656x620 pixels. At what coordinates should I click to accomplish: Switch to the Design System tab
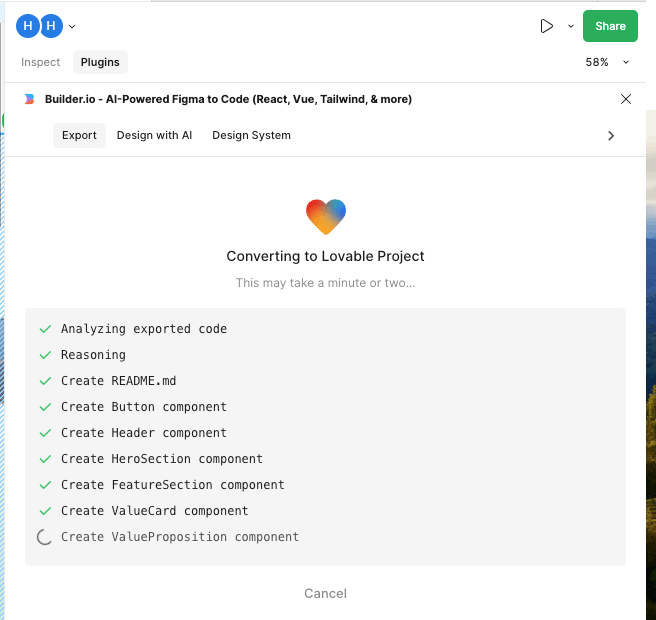251,135
